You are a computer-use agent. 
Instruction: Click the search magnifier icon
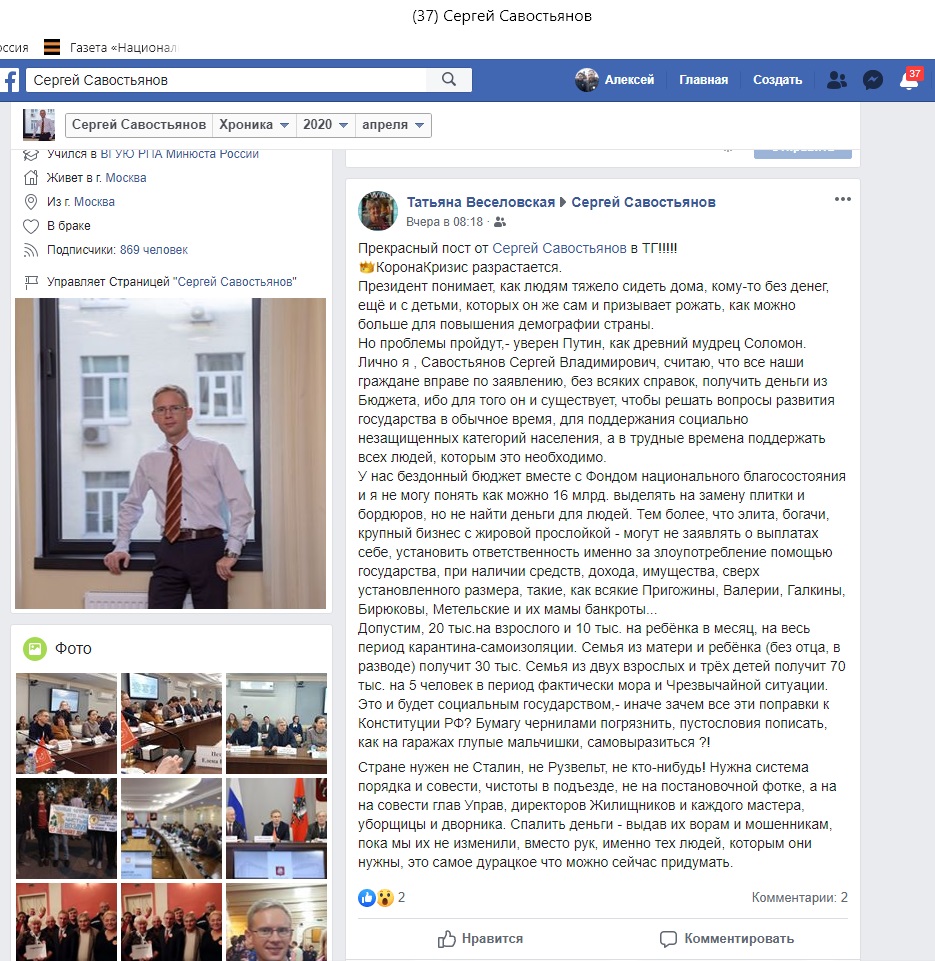(x=449, y=80)
